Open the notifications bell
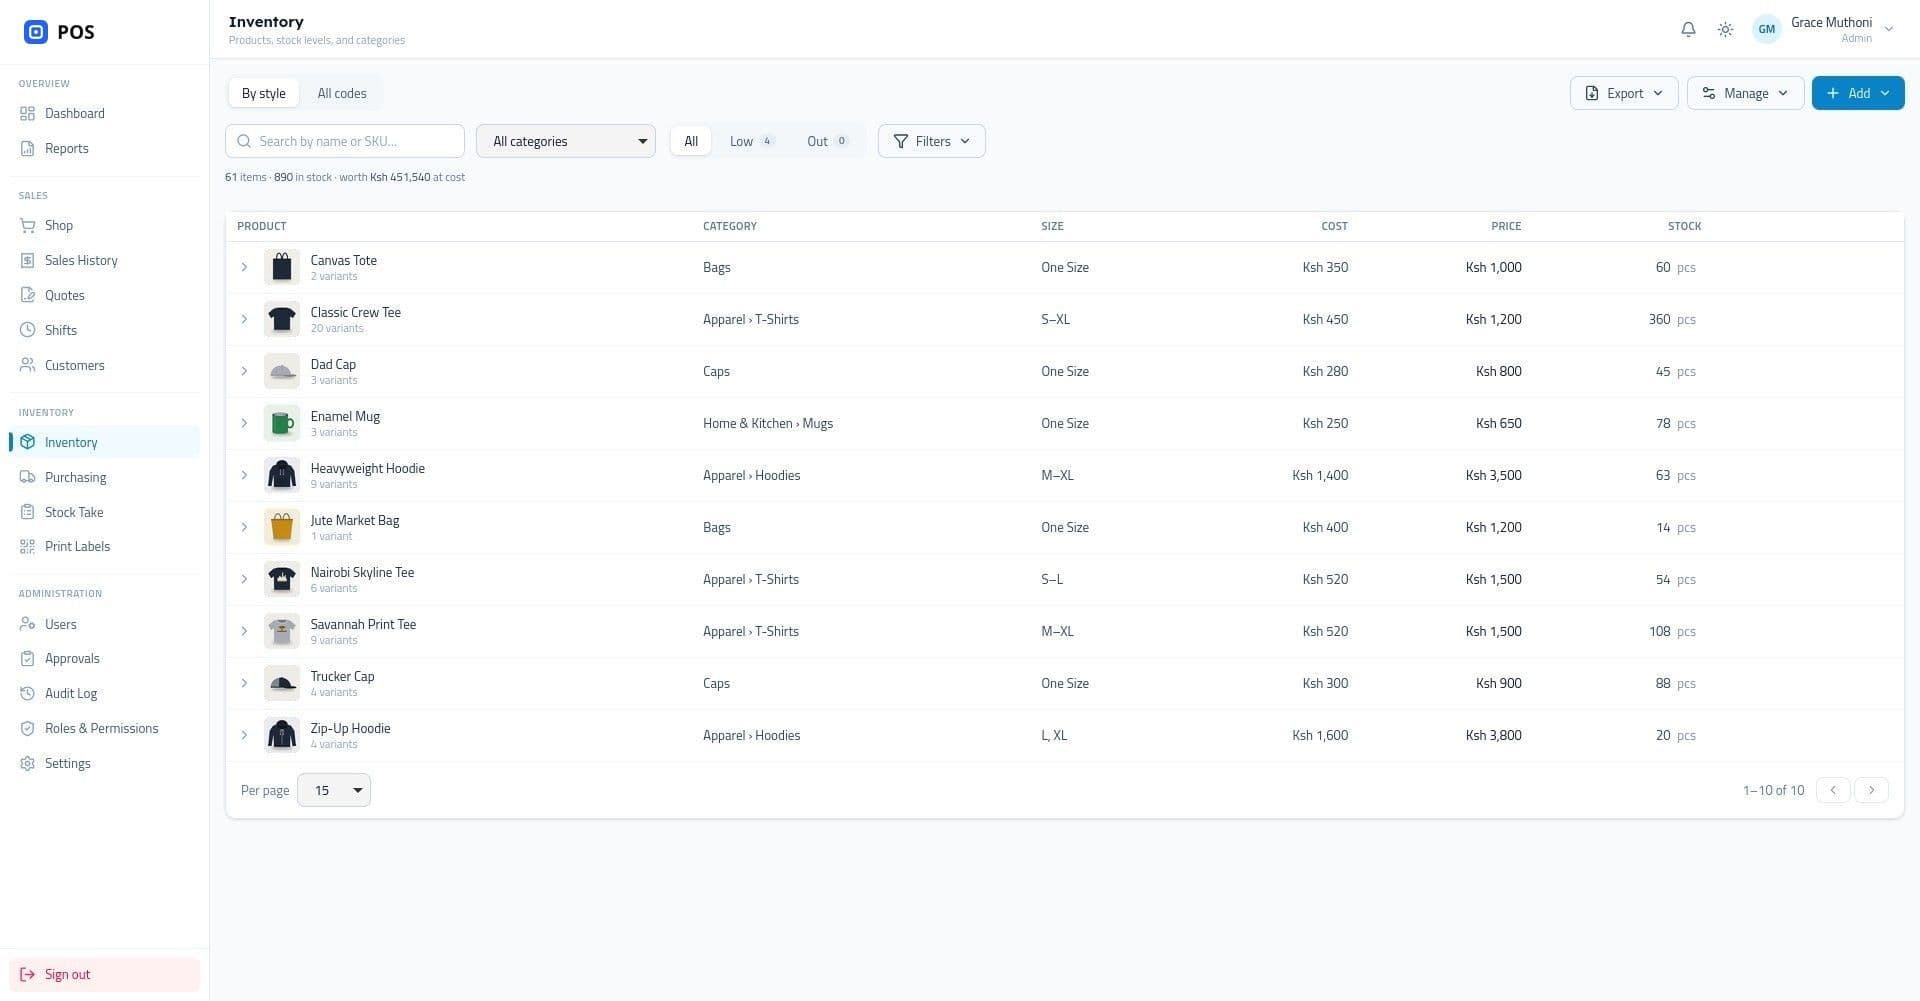Image resolution: width=1920 pixels, height=1001 pixels. click(x=1688, y=30)
